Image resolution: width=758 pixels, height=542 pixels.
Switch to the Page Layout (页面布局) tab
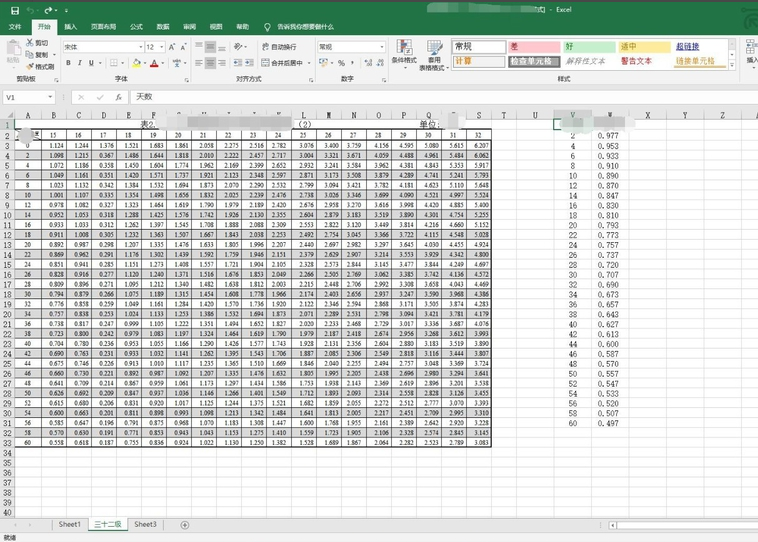coord(103,27)
